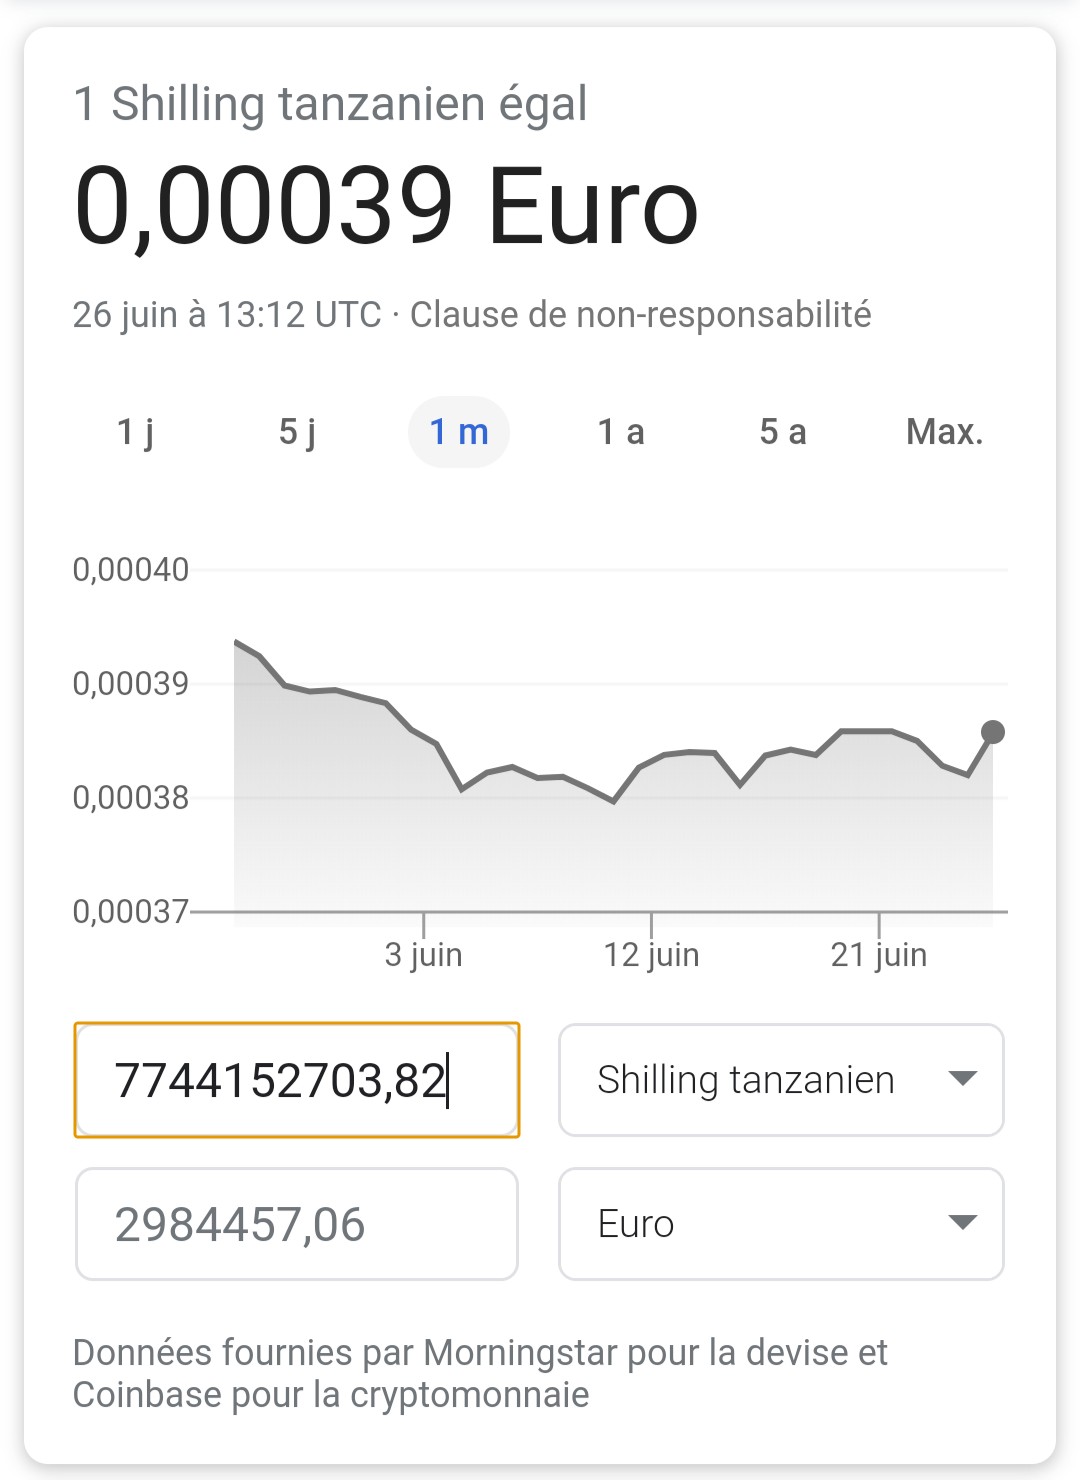The height and width of the screenshot is (1480, 1080).
Task: Select the 12 juin axis marker
Action: 651,955
